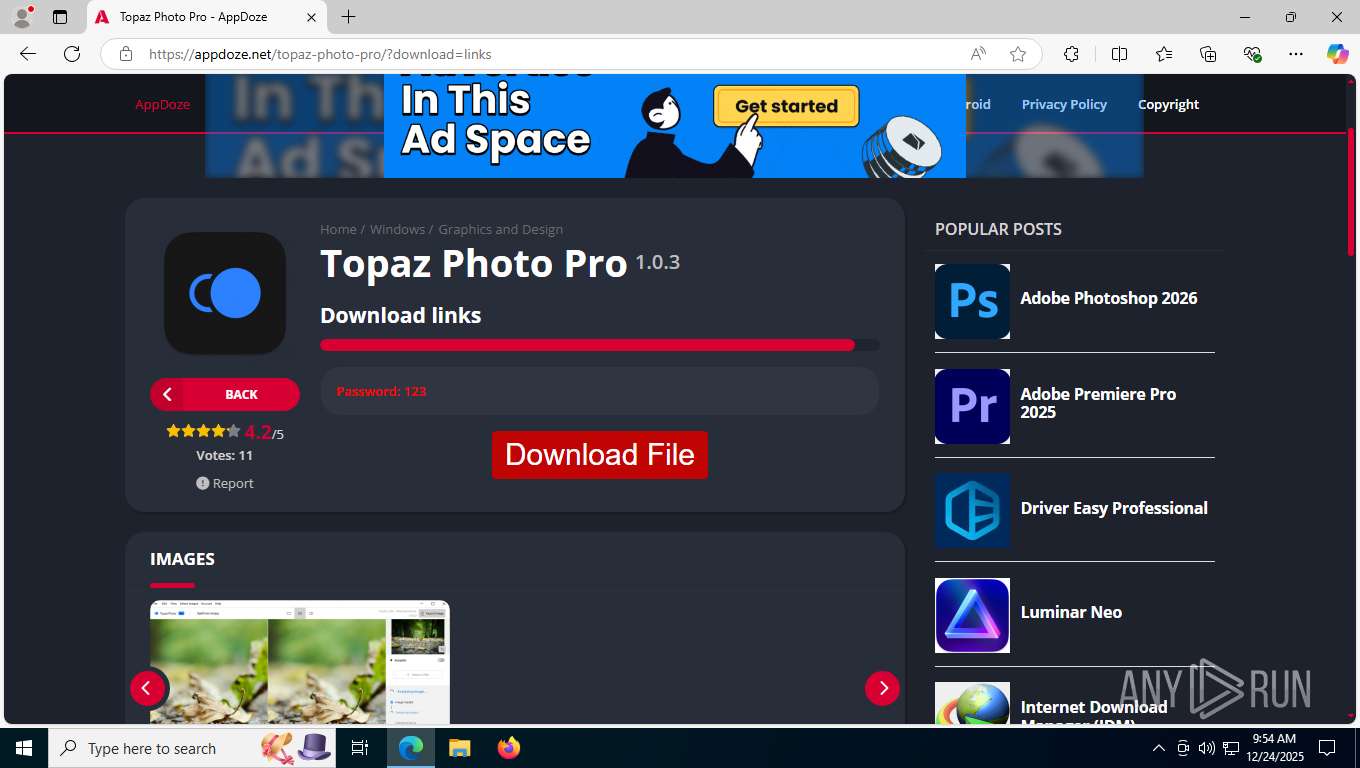1360x768 pixels.
Task: Open Privacy Policy nav link
Action: pyautogui.click(x=1064, y=104)
